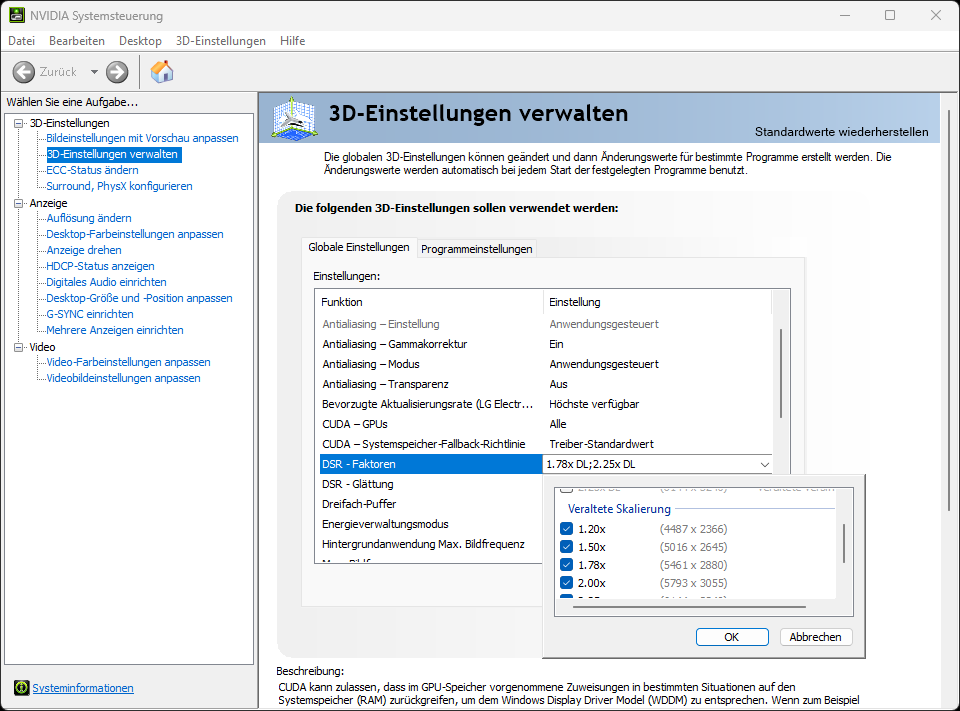Click the Funktion column header

(x=429, y=302)
